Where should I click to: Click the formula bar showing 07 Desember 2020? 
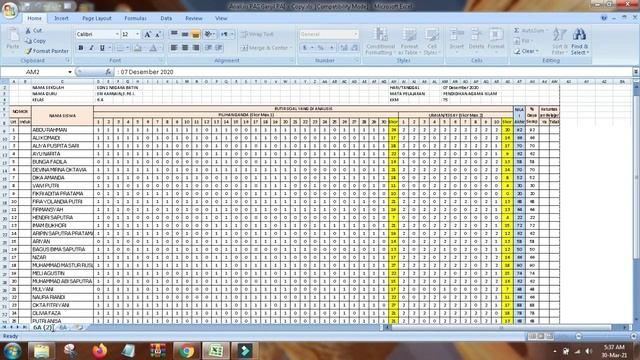373,72
